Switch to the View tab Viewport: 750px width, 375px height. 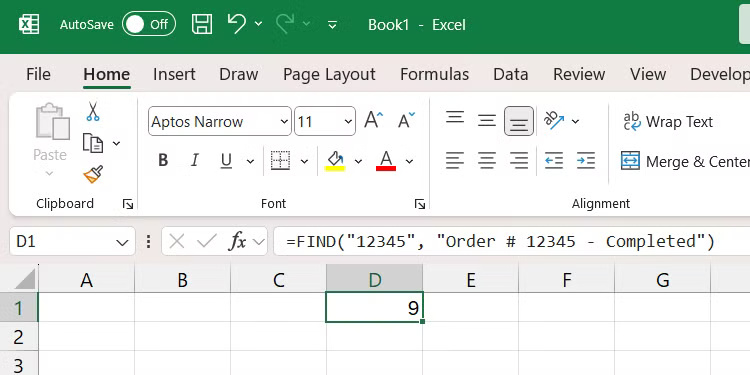click(x=648, y=74)
